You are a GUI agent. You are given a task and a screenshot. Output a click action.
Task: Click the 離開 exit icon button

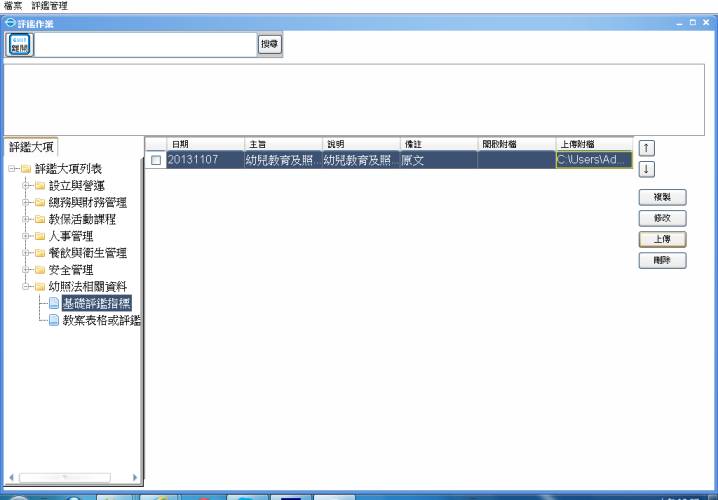(20, 44)
